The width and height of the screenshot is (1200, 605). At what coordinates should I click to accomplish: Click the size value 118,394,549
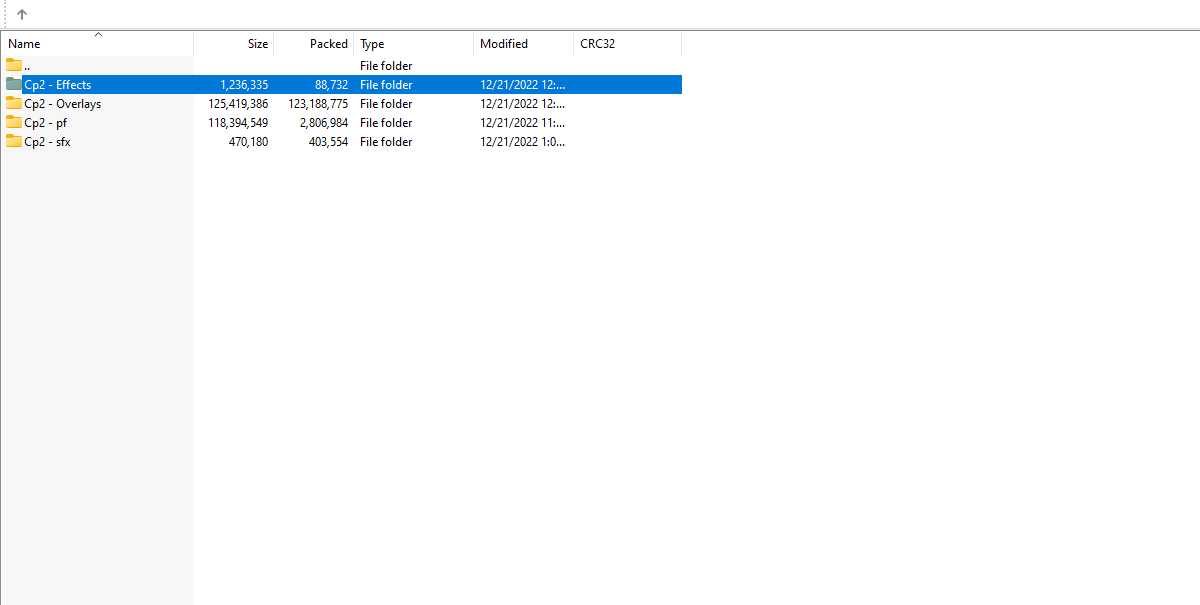pyautogui.click(x=238, y=123)
